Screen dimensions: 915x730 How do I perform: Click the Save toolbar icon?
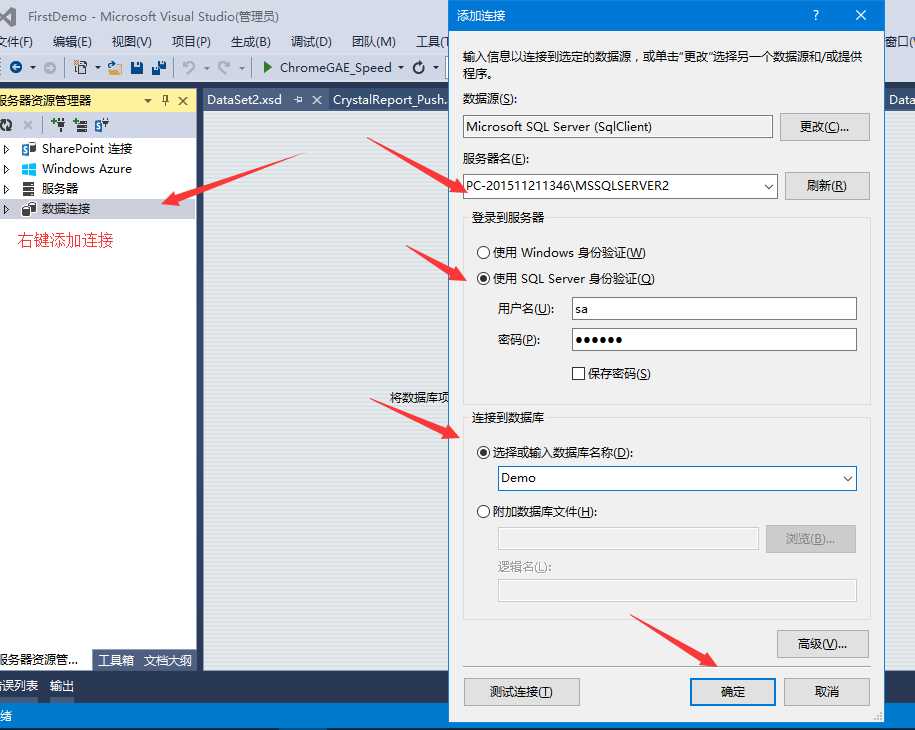(137, 68)
